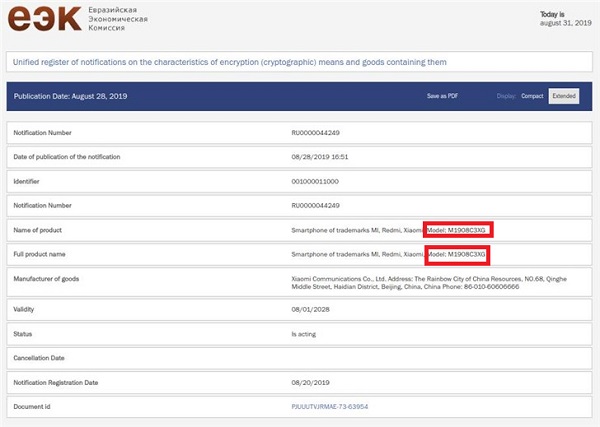Click the Full product name label
600x427 pixels.
coord(39,254)
